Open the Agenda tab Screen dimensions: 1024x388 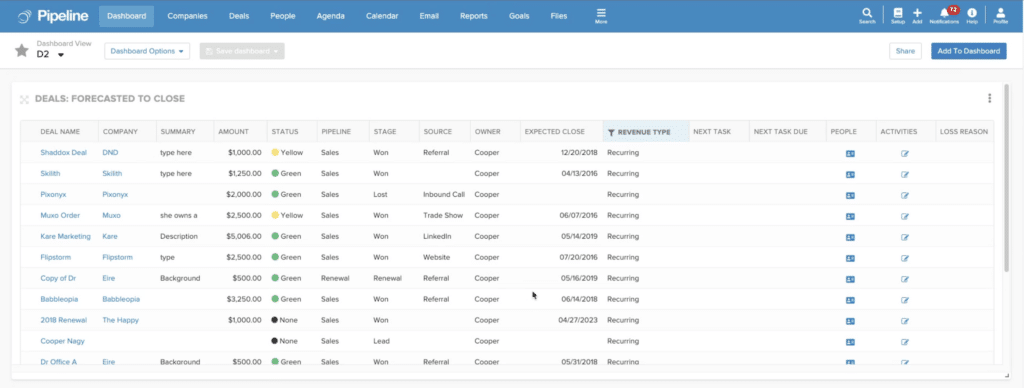tap(330, 16)
